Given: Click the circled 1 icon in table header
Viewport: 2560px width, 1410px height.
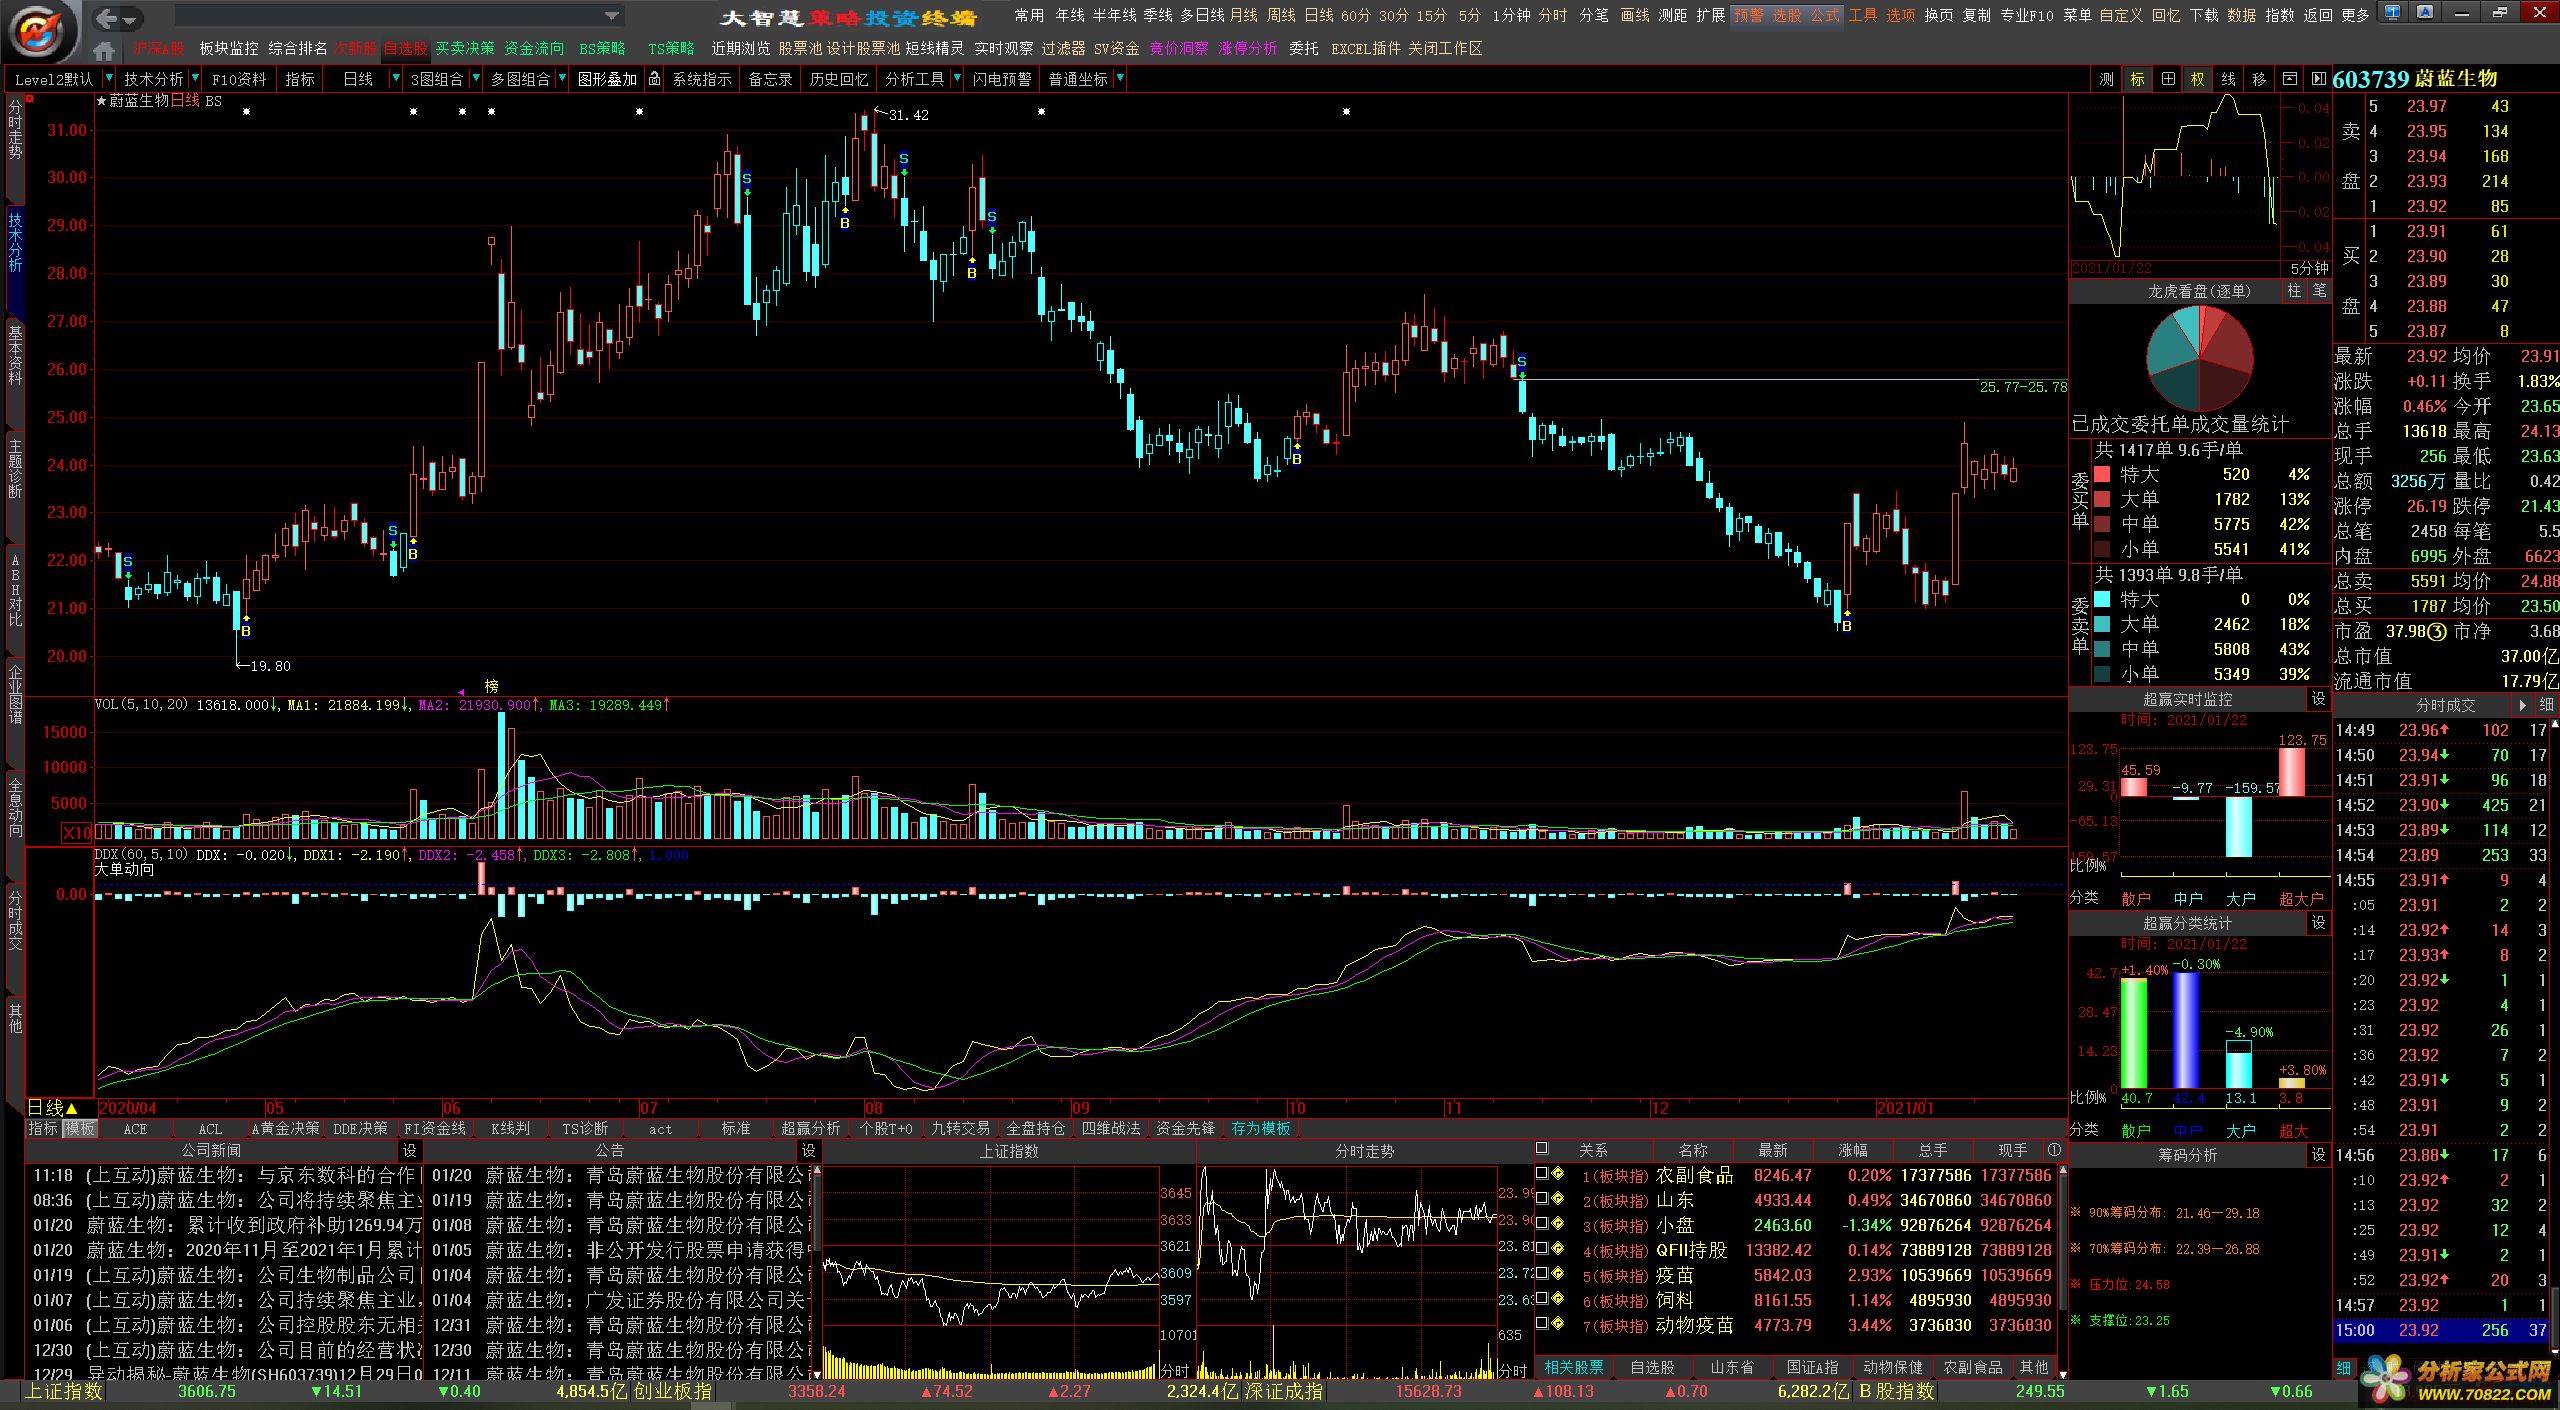Looking at the screenshot, I should [x=2055, y=1150].
